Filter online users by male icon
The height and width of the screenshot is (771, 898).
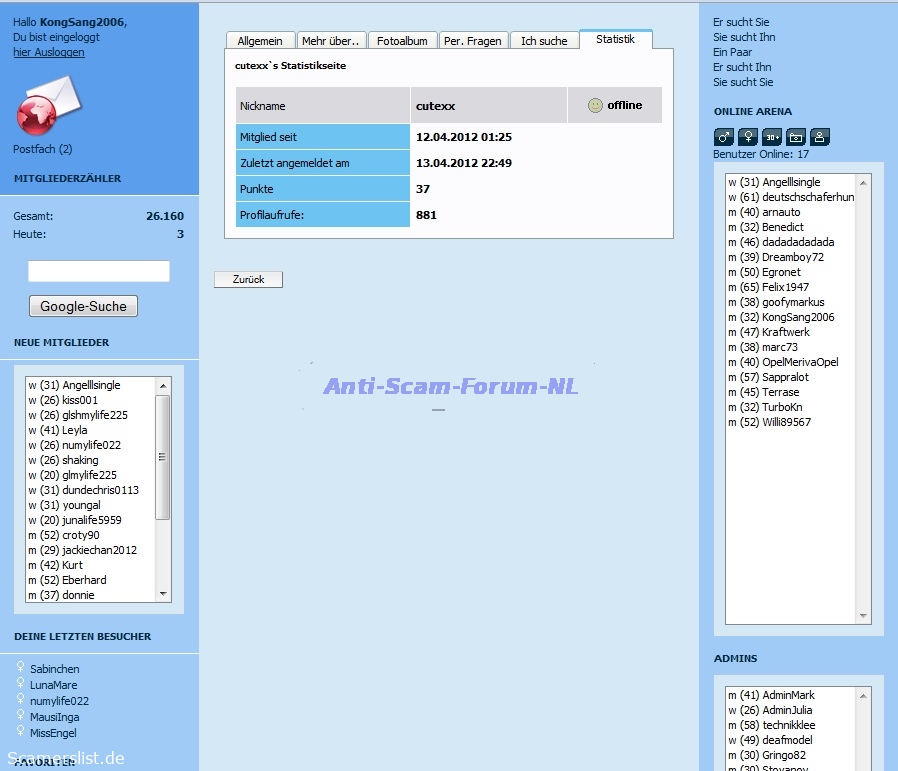coord(724,138)
